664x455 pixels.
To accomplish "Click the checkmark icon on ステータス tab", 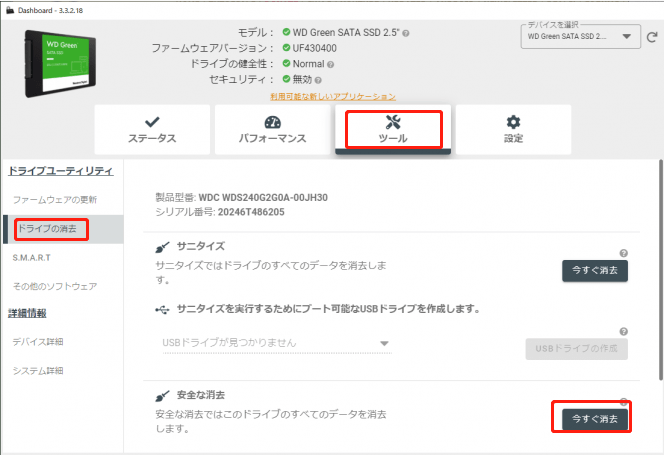I will click(152, 122).
